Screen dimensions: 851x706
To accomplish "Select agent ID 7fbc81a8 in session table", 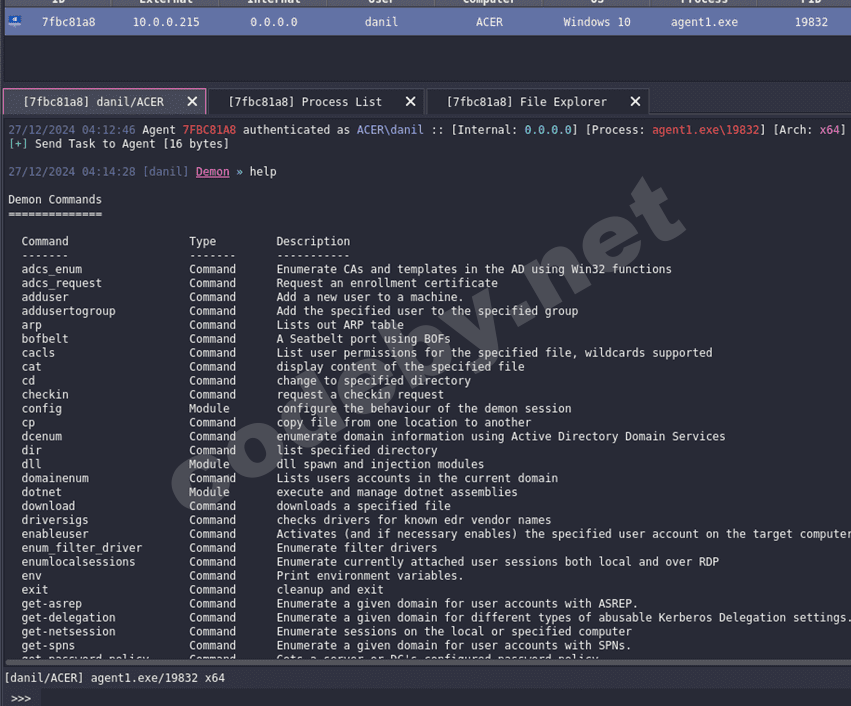I will [x=68, y=22].
